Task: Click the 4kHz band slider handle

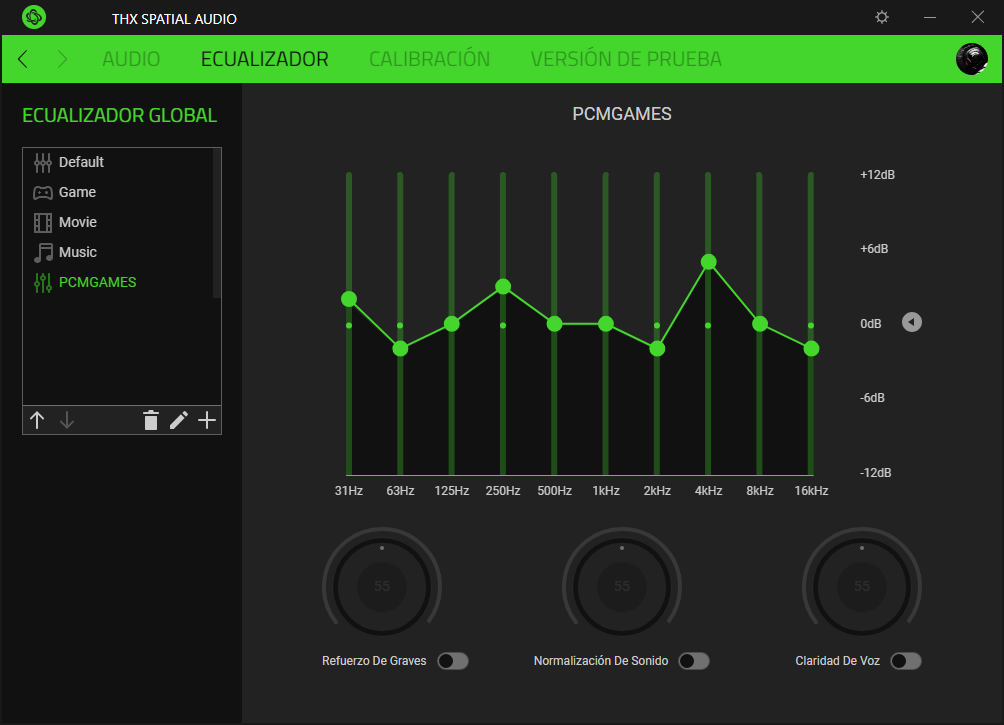Action: click(x=708, y=262)
